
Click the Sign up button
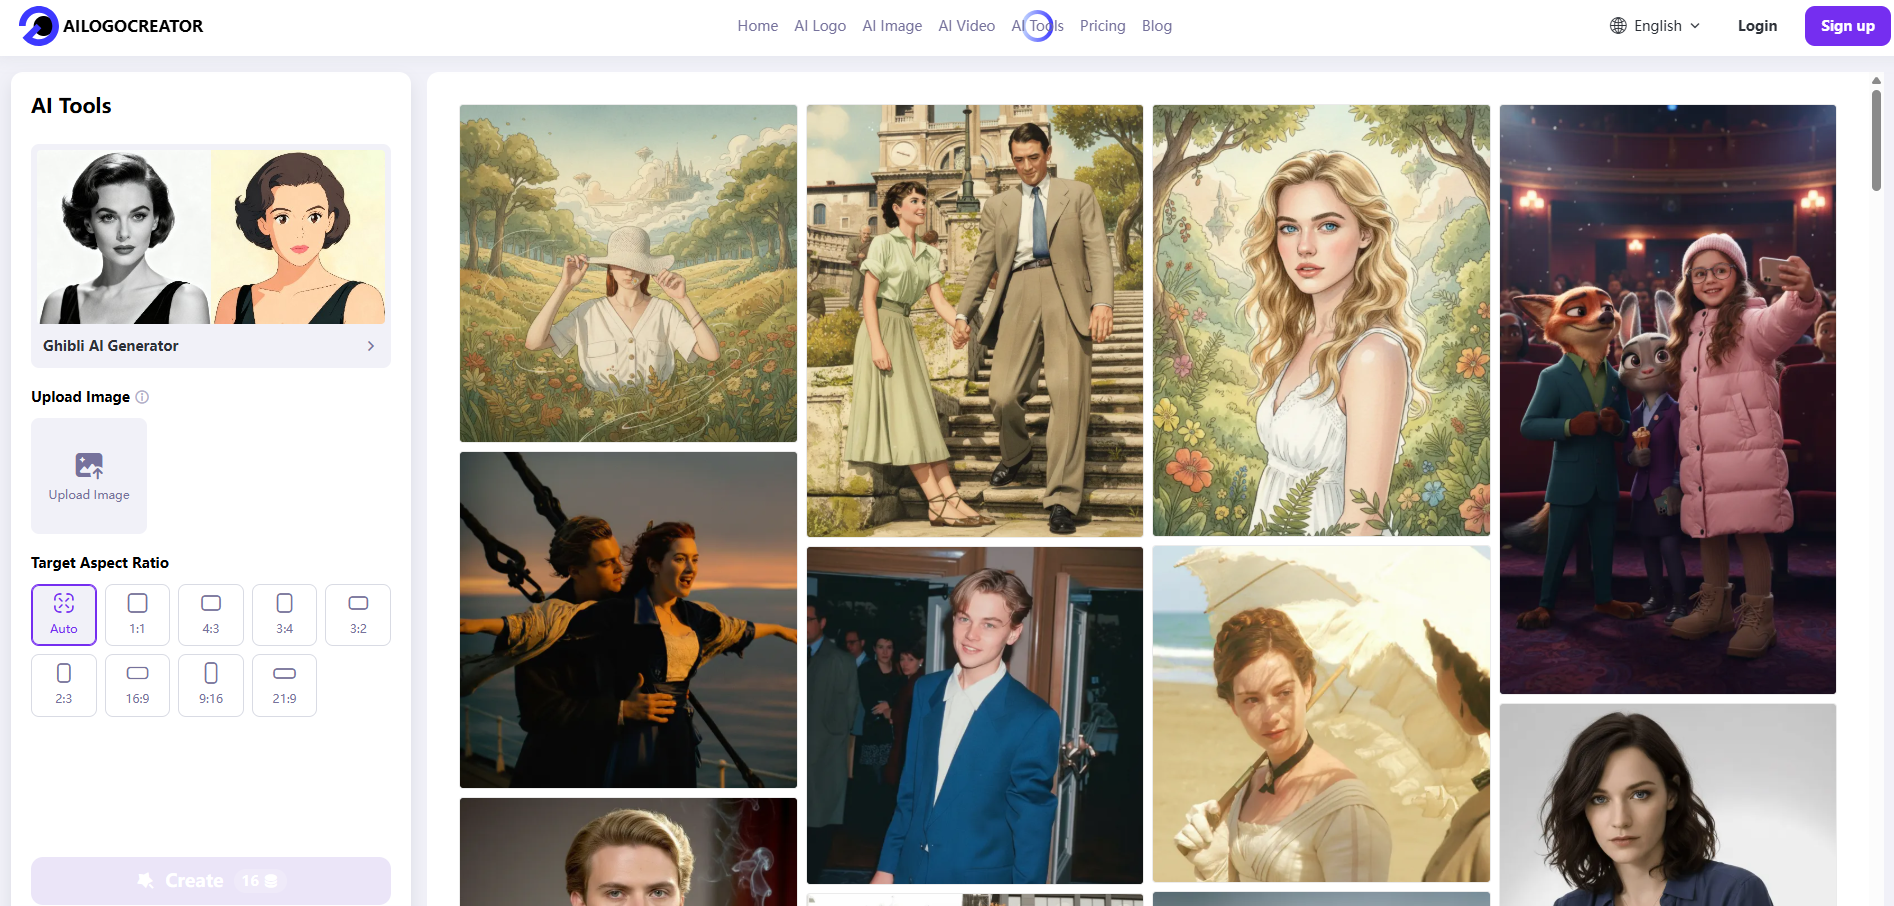click(x=1847, y=26)
